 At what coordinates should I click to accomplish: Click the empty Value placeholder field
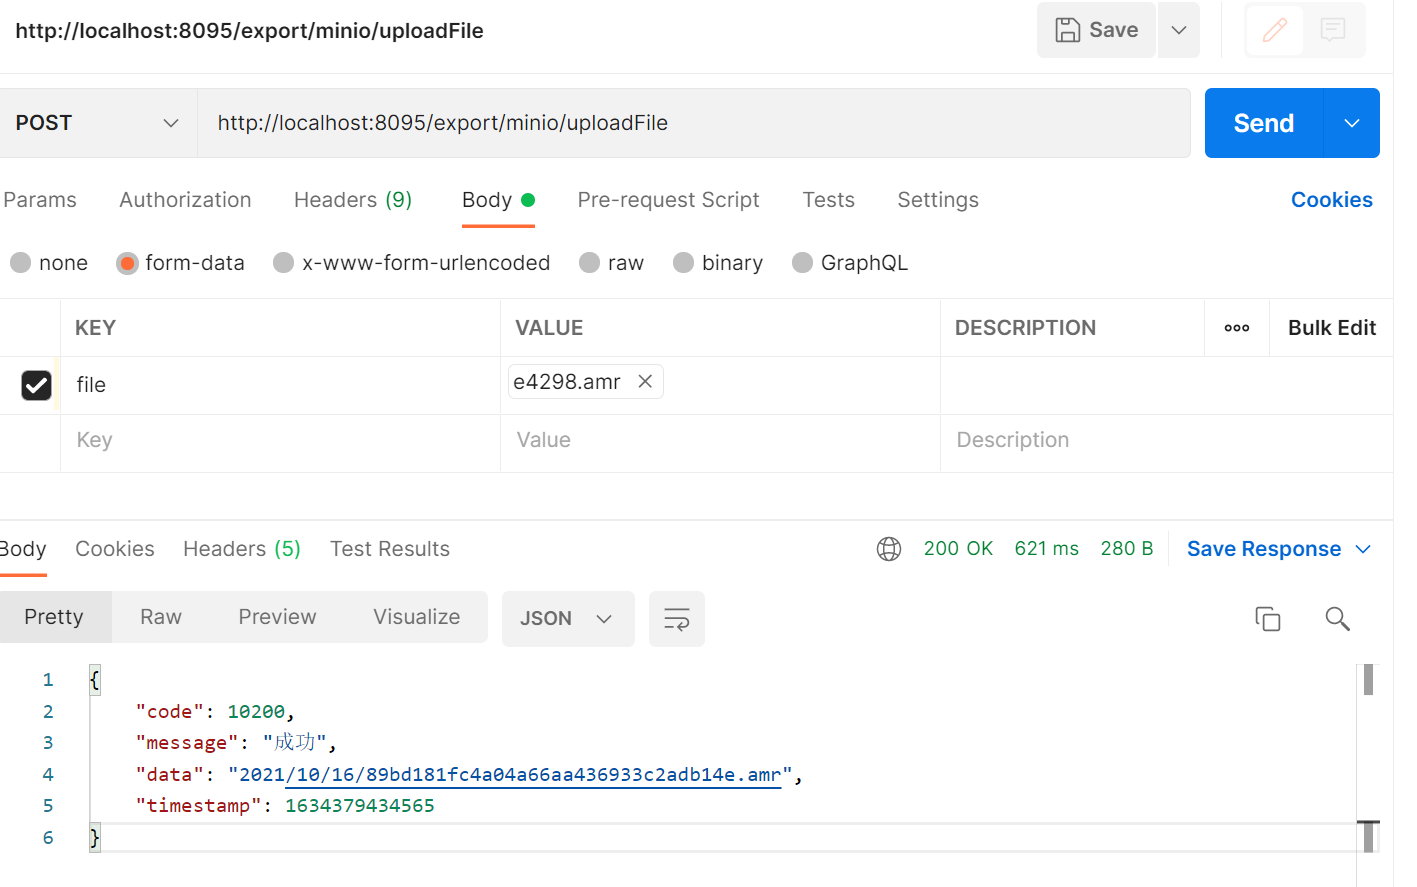[720, 440]
